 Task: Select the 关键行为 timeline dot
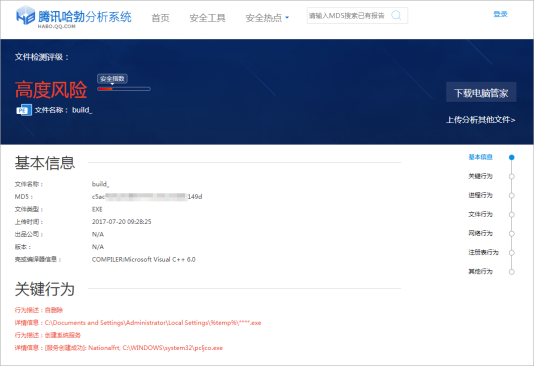511,176
